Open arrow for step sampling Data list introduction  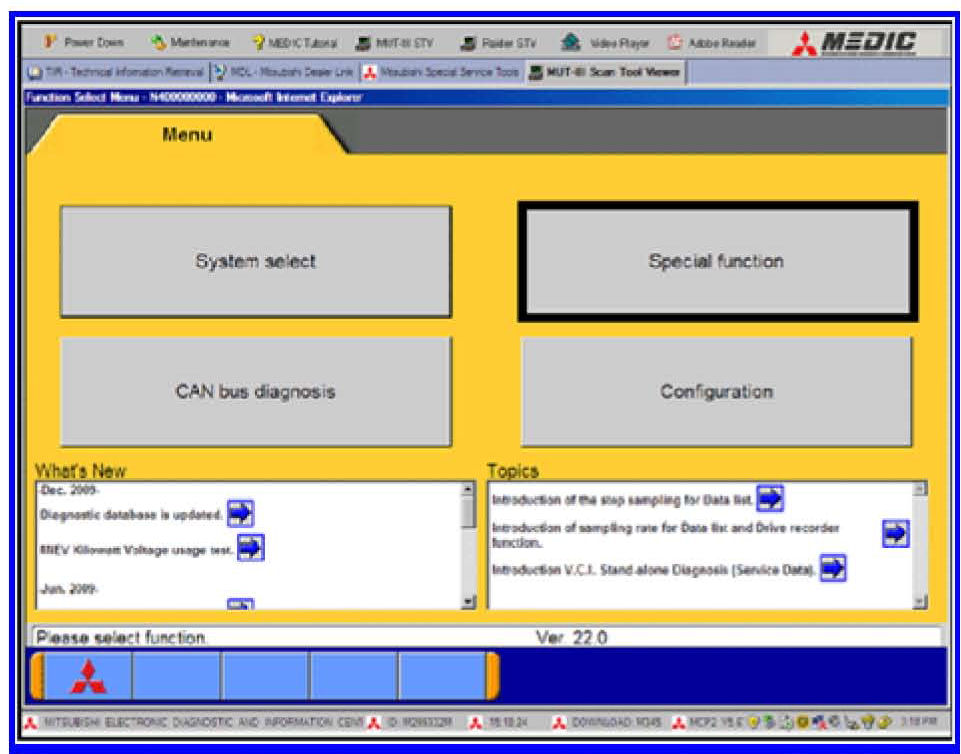770,497
